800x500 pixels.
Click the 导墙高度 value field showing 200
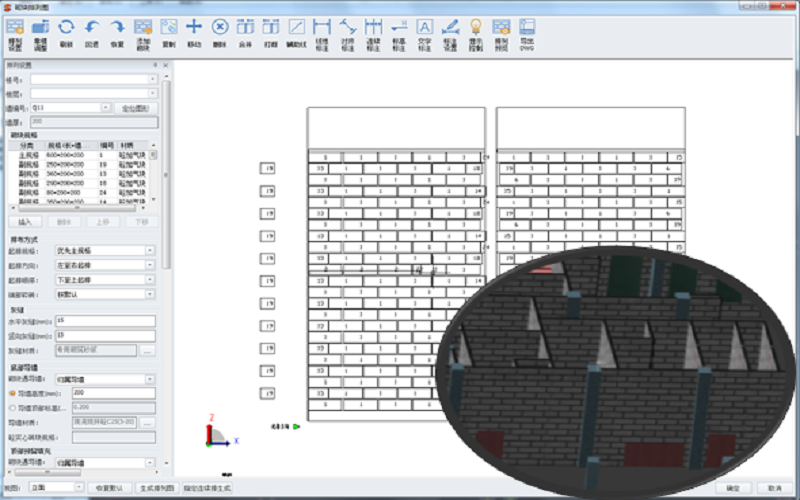pos(114,393)
